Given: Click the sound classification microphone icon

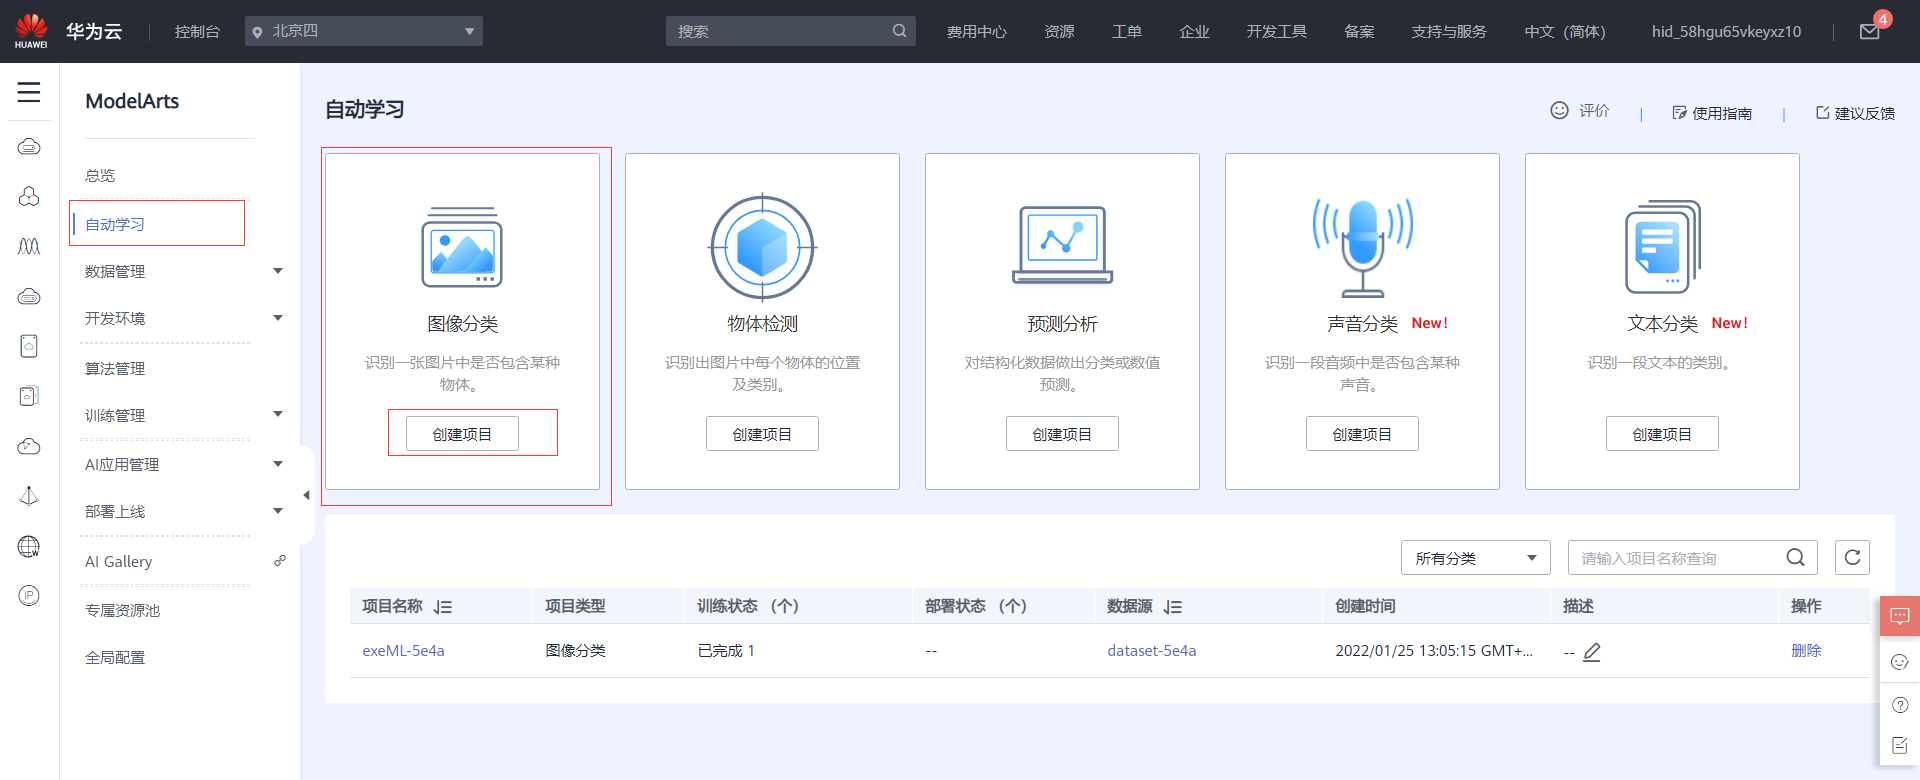Looking at the screenshot, I should point(1362,247).
